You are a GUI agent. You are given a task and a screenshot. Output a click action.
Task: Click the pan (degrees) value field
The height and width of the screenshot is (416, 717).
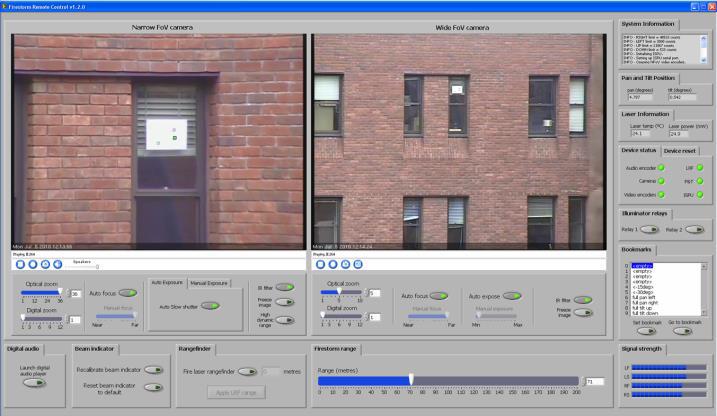(640, 97)
